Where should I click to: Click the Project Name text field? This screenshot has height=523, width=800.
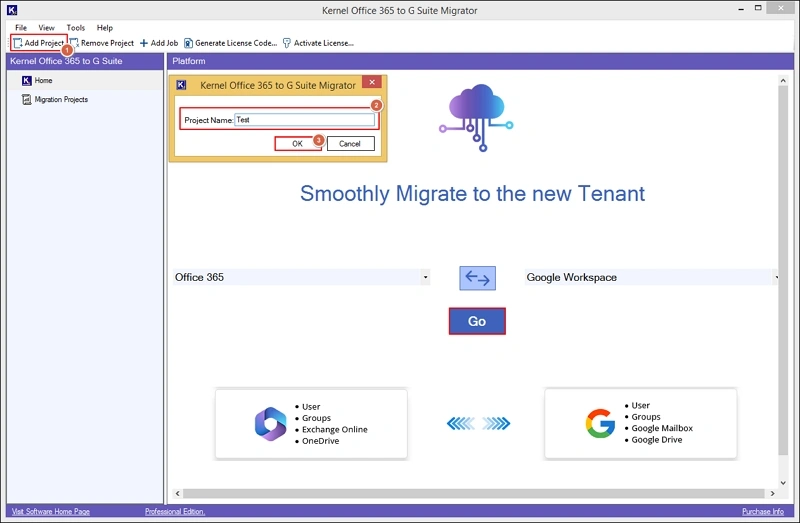point(304,120)
